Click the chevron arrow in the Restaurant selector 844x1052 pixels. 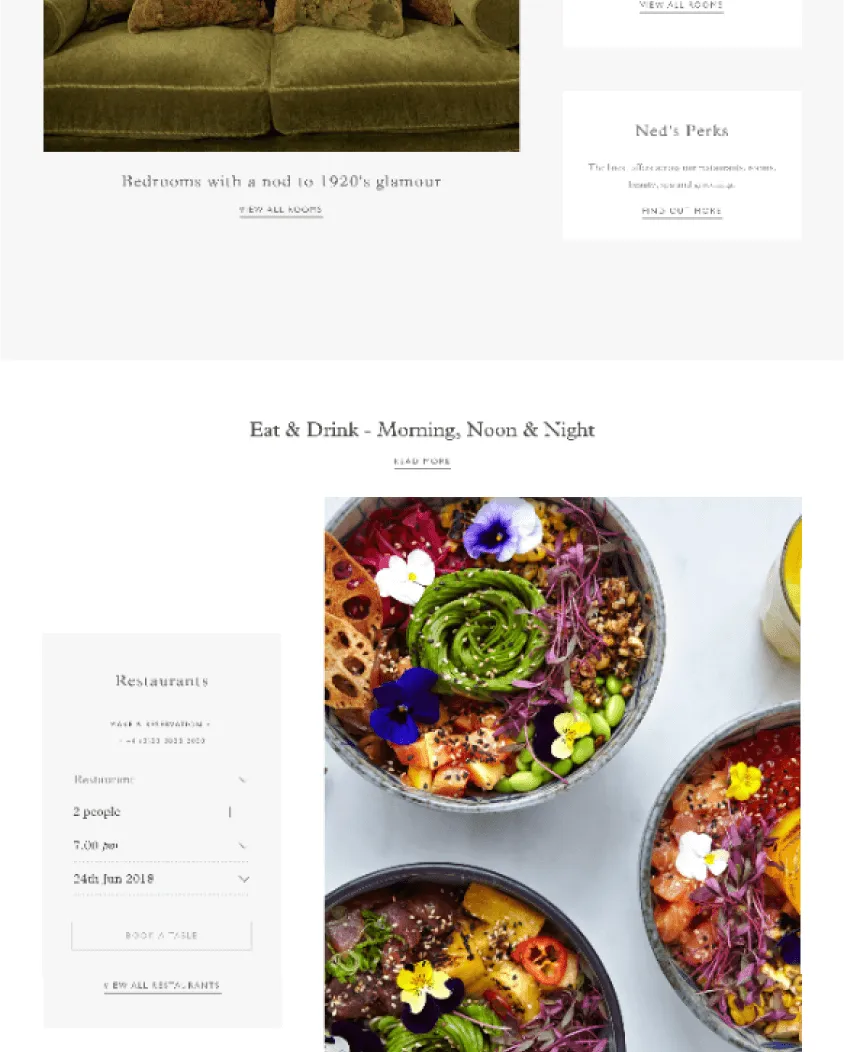243,780
